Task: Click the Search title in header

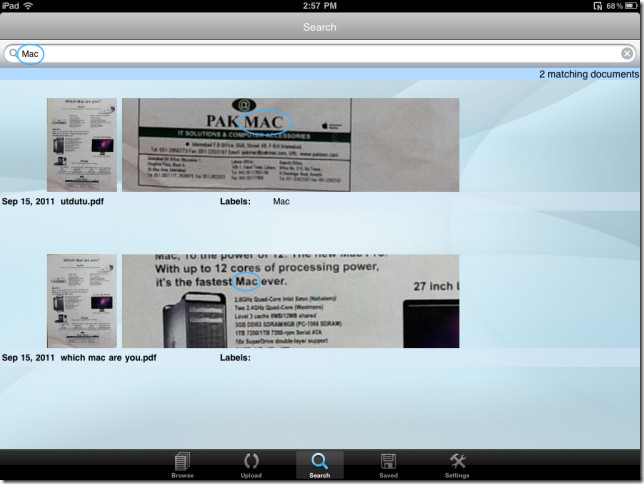Action: pyautogui.click(x=320, y=27)
